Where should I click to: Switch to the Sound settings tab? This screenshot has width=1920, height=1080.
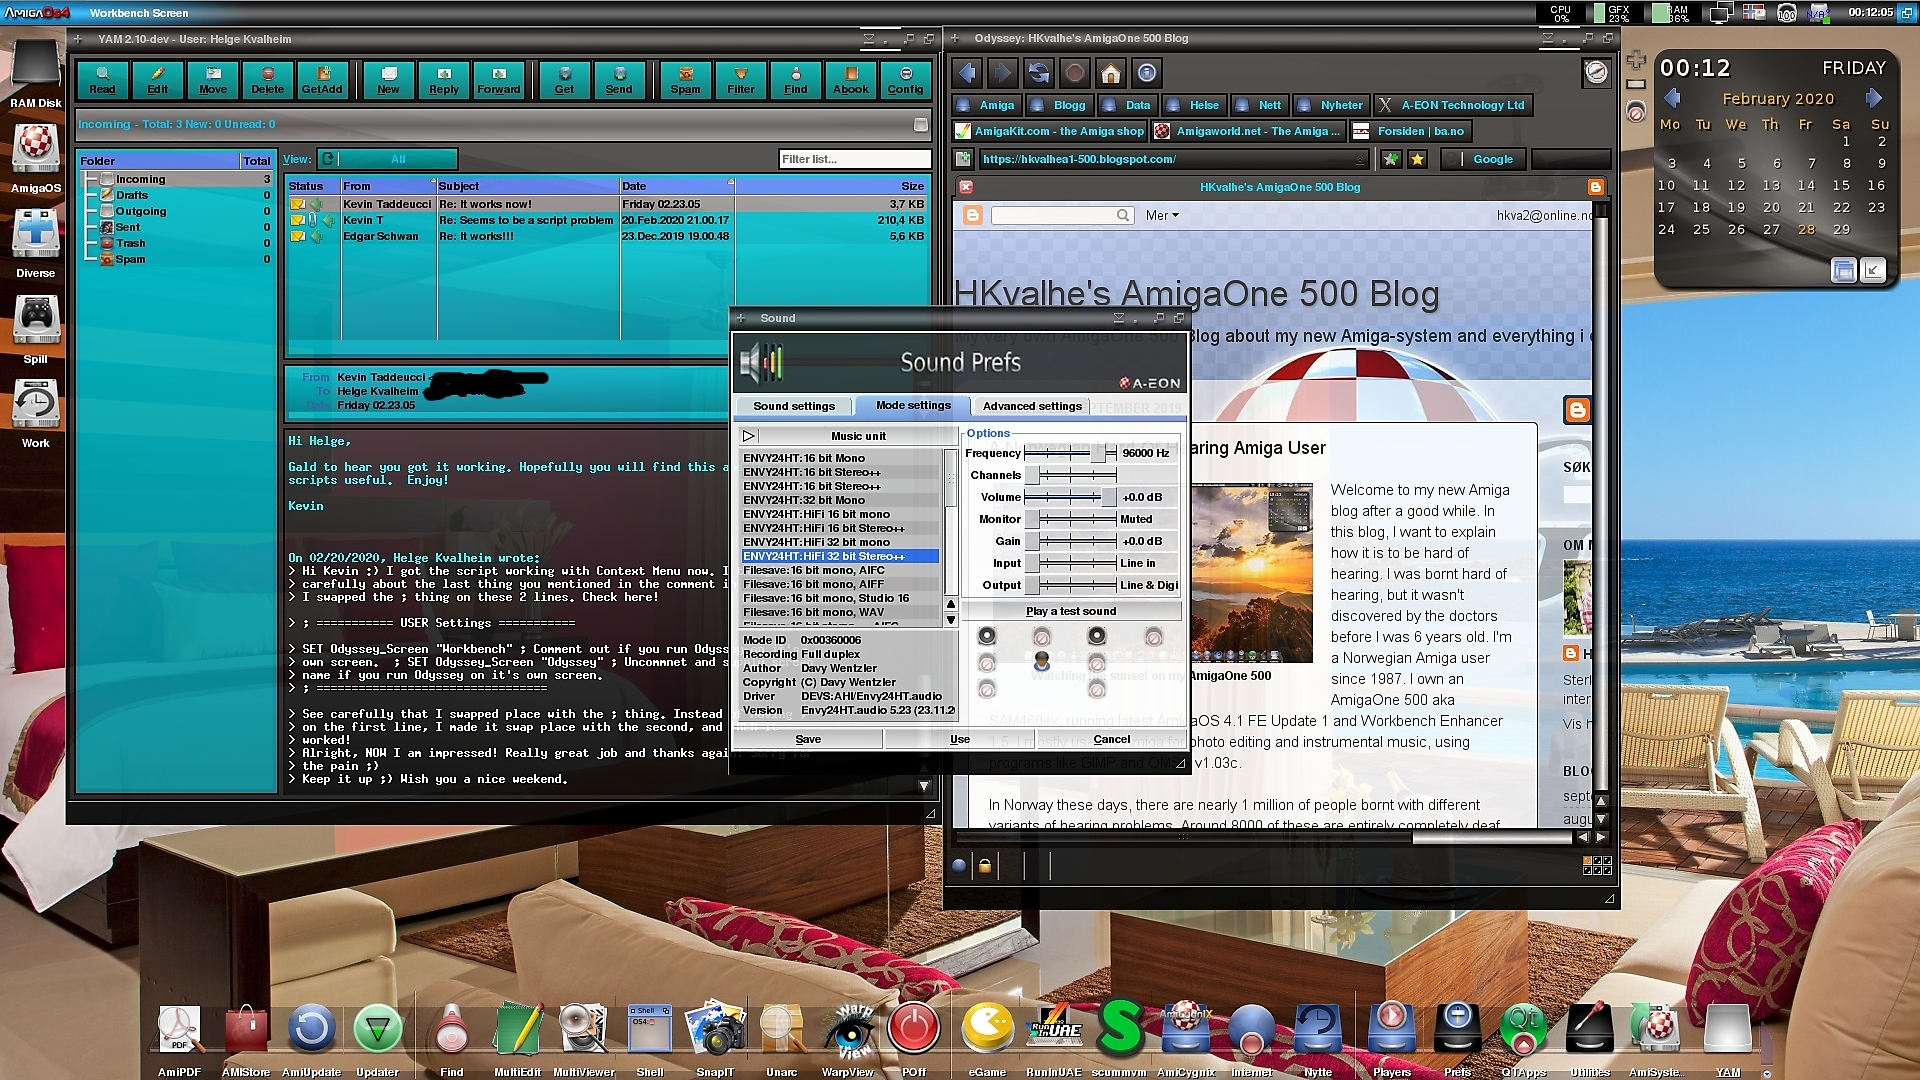[793, 406]
